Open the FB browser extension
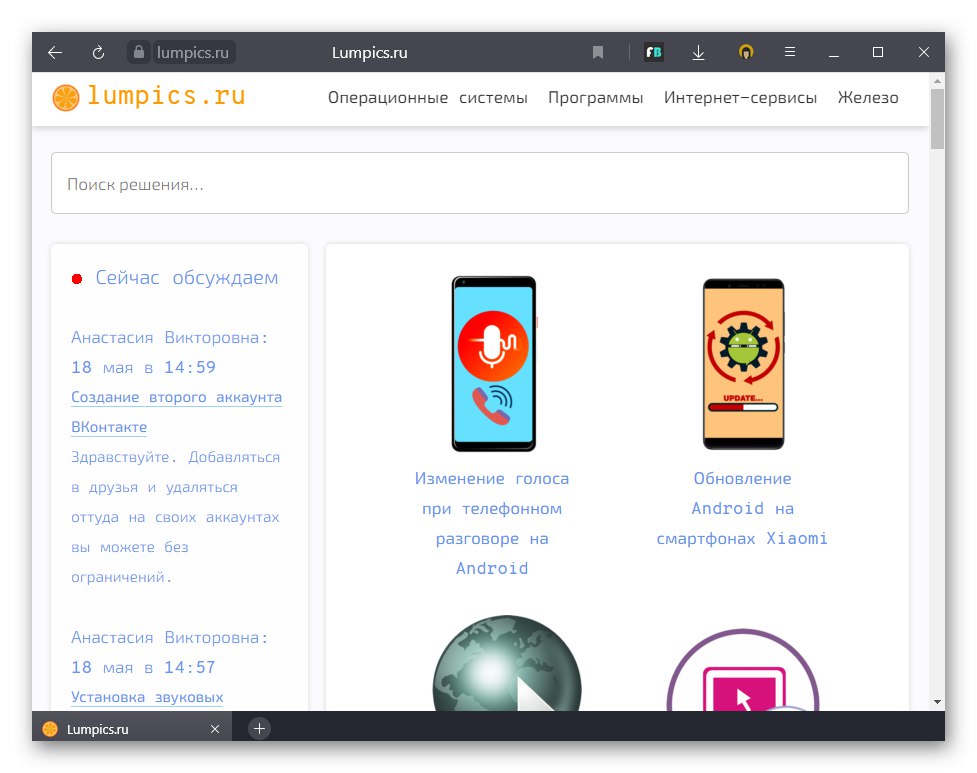Screen dimensions: 977x773 (x=653, y=52)
